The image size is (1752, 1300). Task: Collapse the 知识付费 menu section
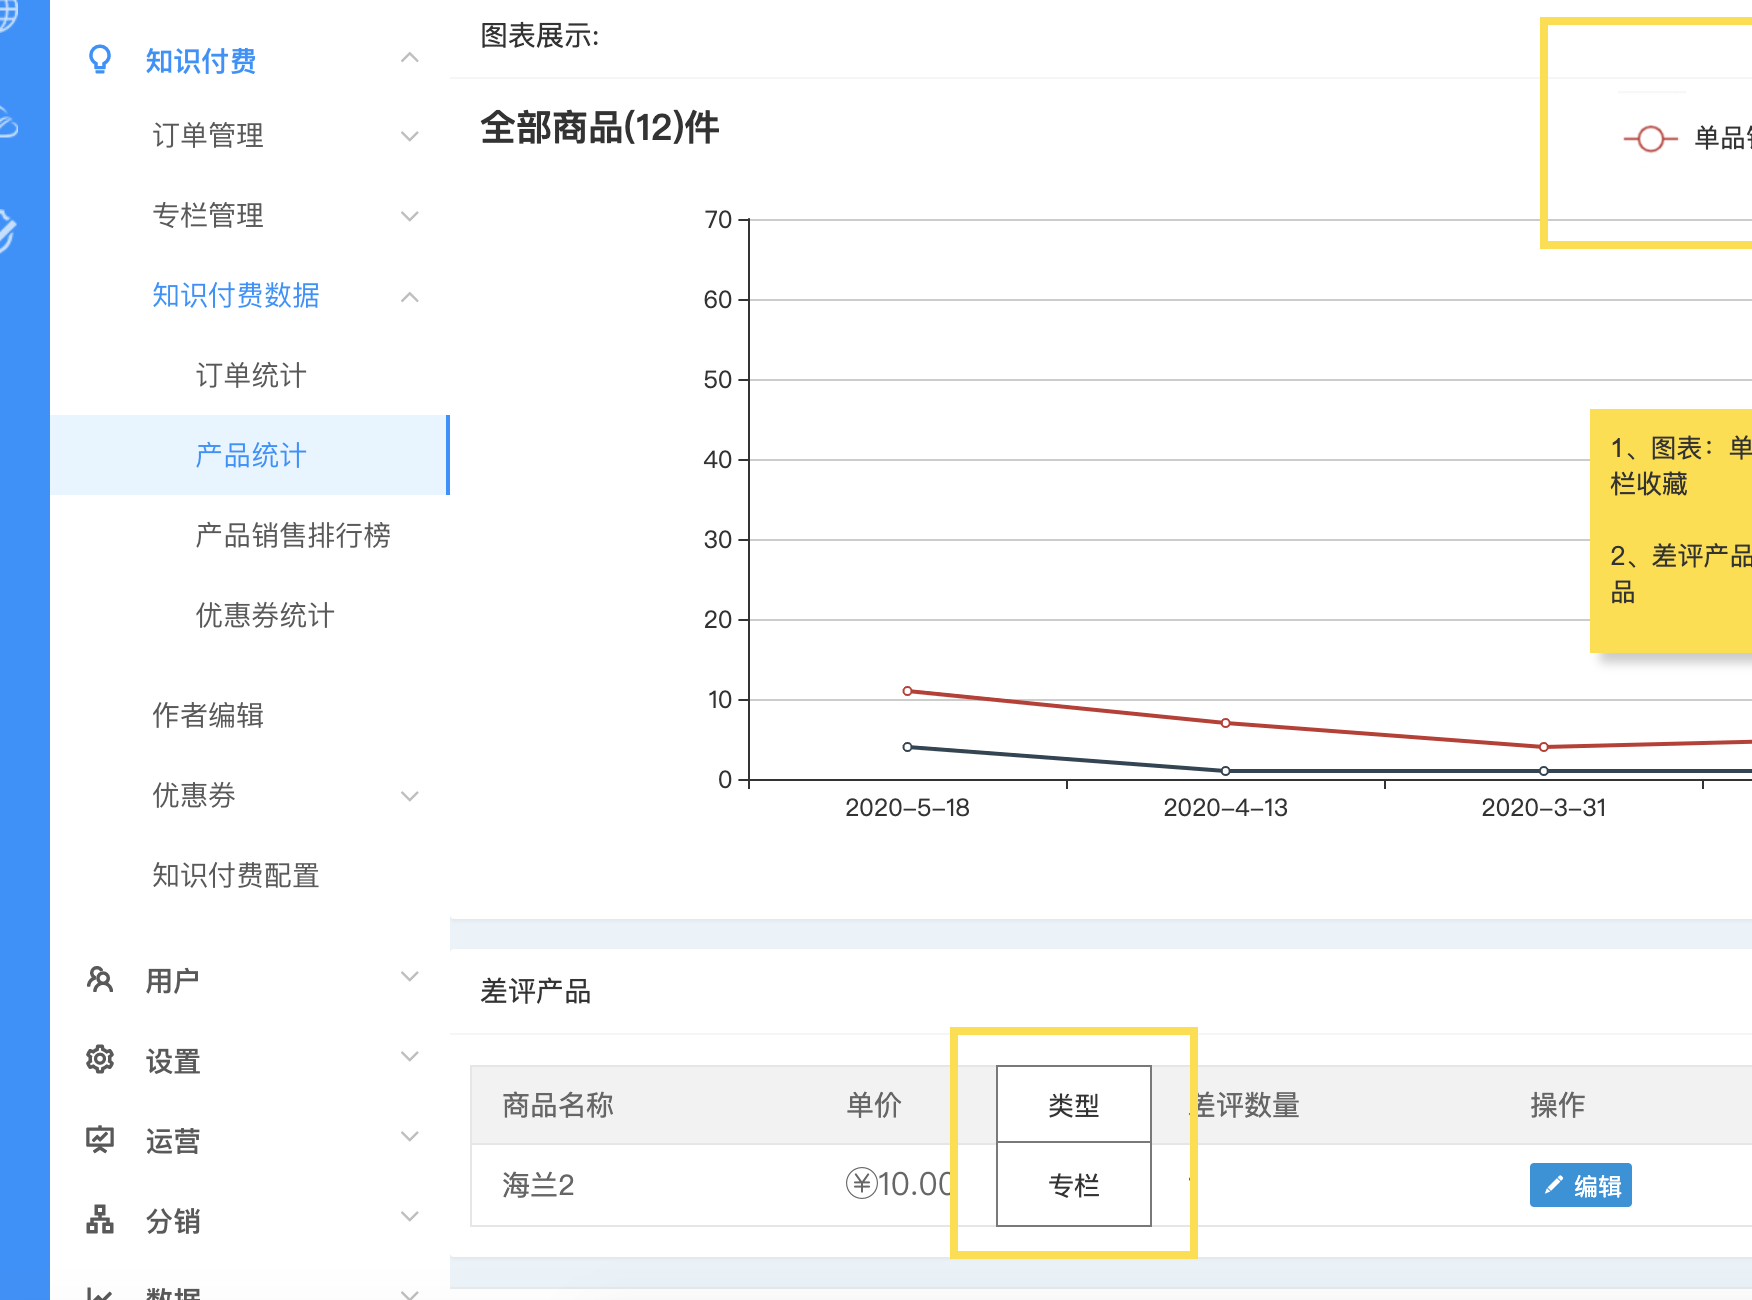(409, 58)
